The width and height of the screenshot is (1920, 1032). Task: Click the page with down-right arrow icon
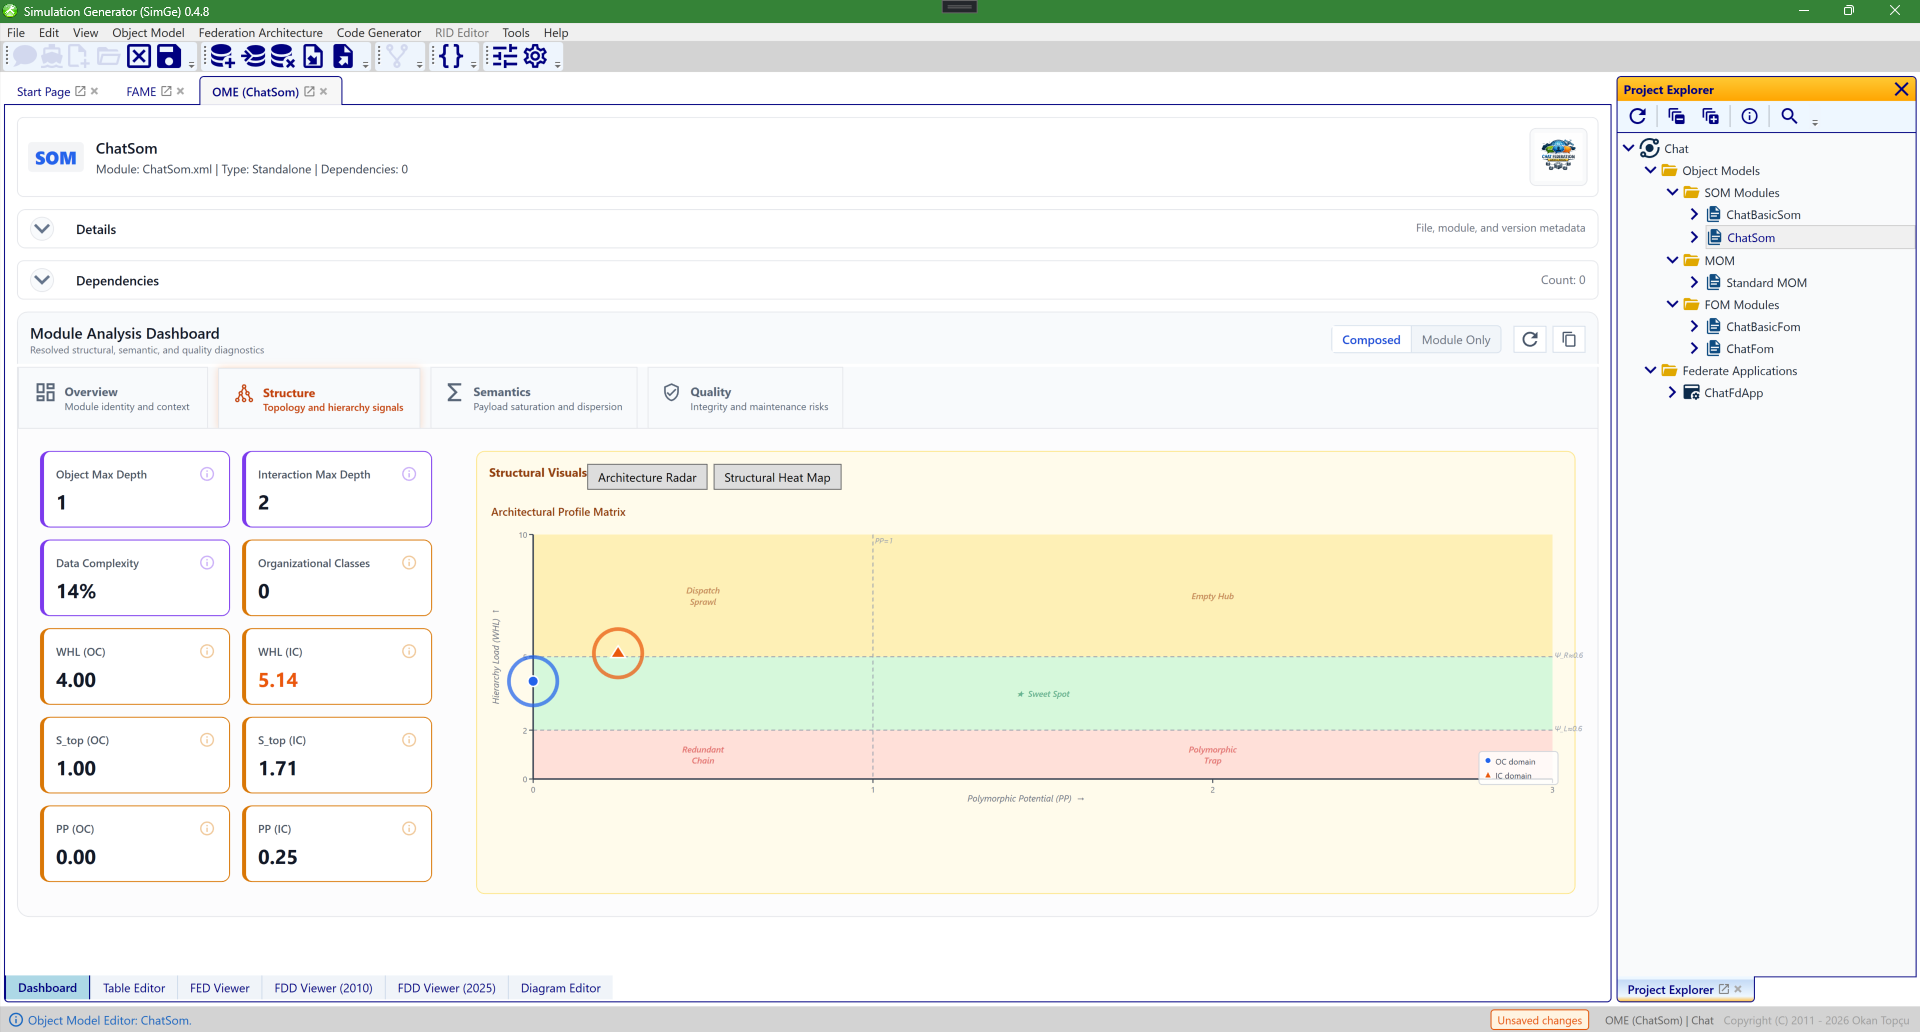[x=313, y=57]
